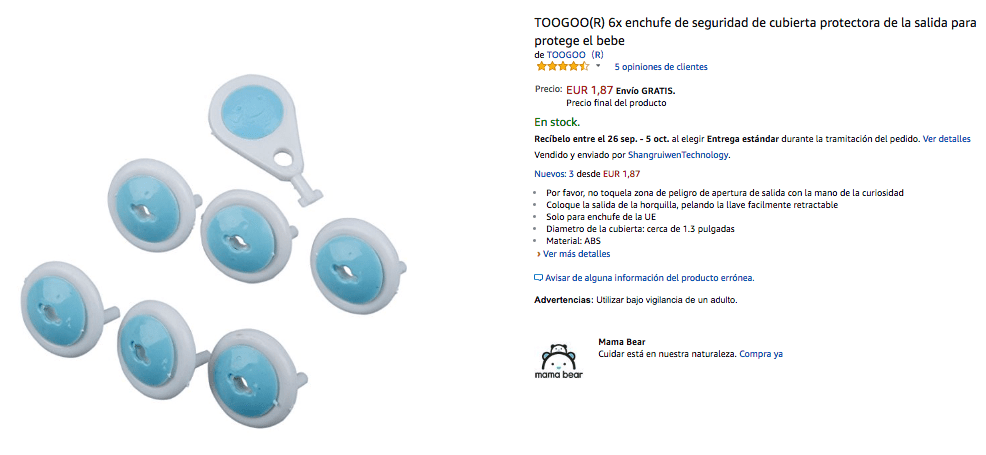The height and width of the screenshot is (455, 986).
Task: Click 'Envío GRATIS.' shipping text
Action: [x=646, y=91]
